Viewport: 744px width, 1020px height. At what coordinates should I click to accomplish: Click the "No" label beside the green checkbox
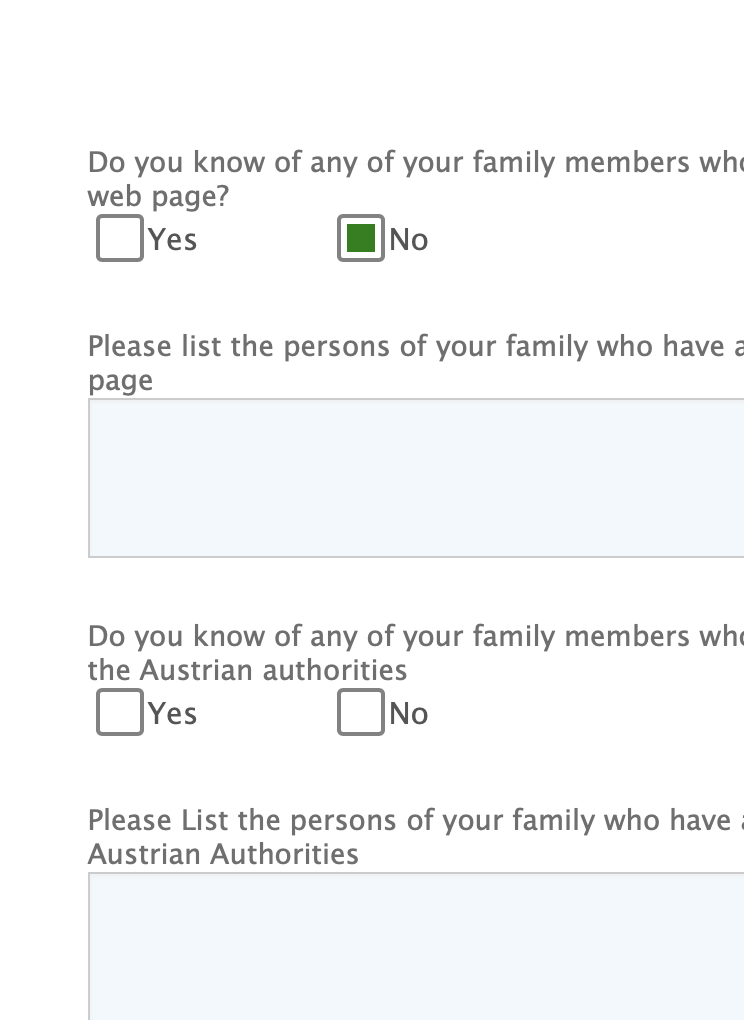408,240
